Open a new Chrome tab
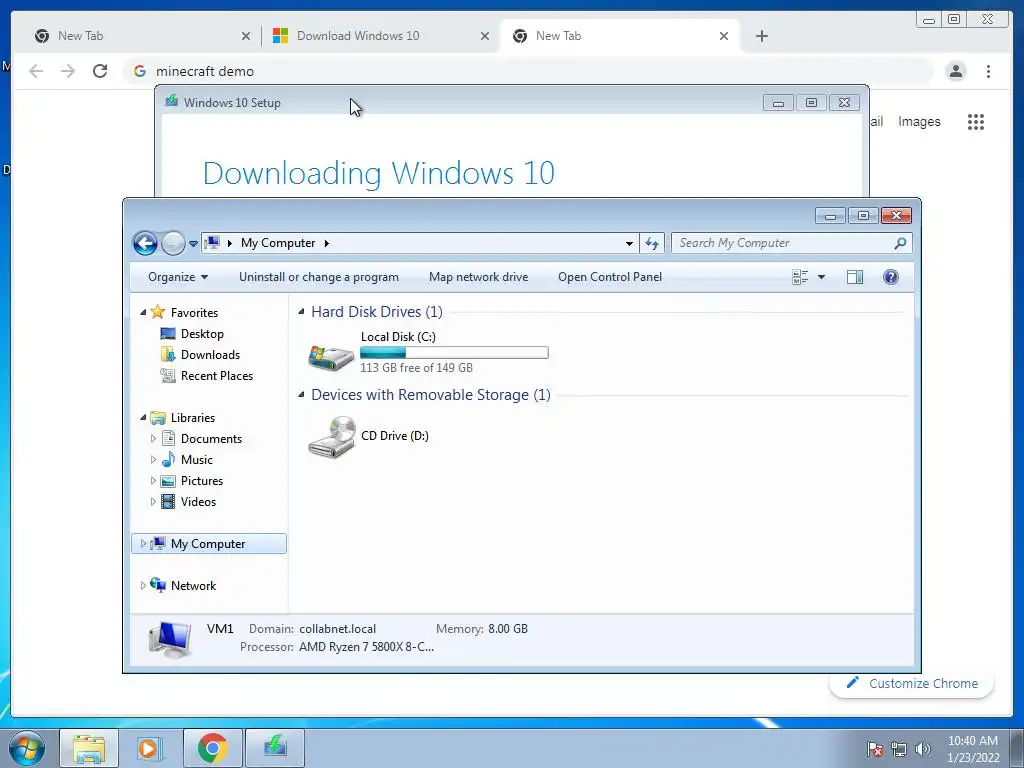Viewport: 1024px width, 768px height. click(x=761, y=36)
